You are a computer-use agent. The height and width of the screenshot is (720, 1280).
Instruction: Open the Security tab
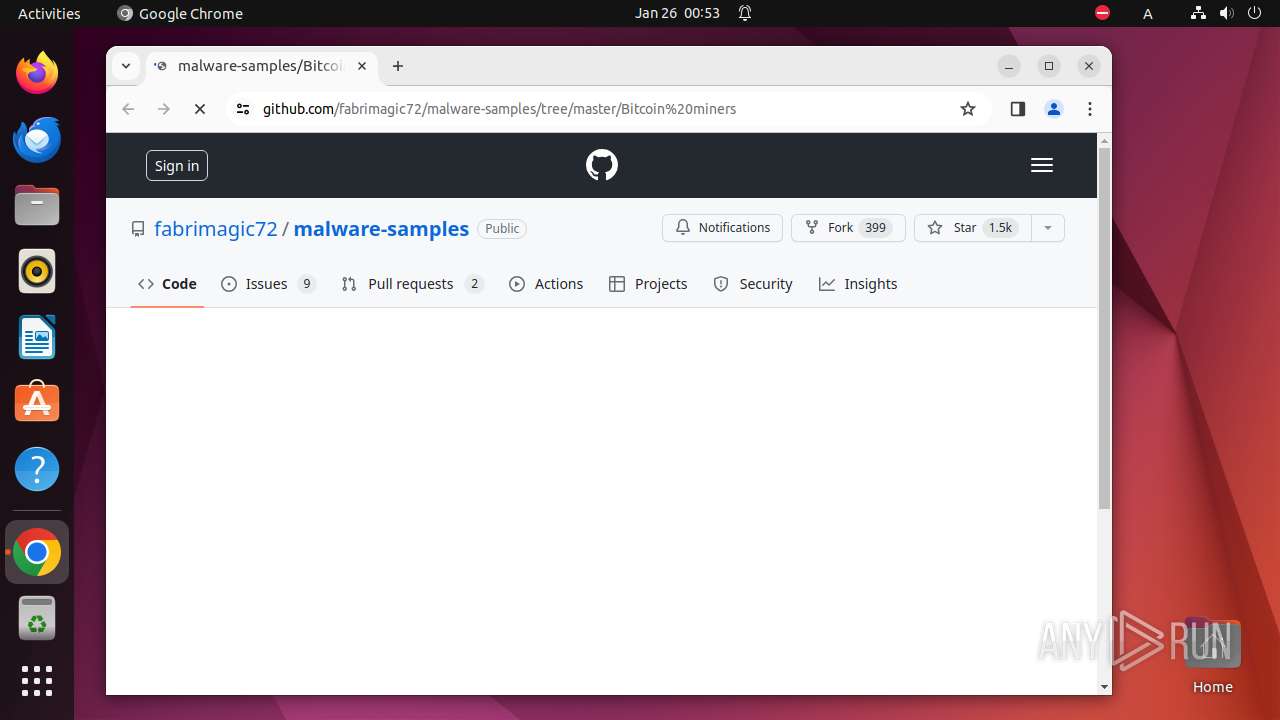753,284
